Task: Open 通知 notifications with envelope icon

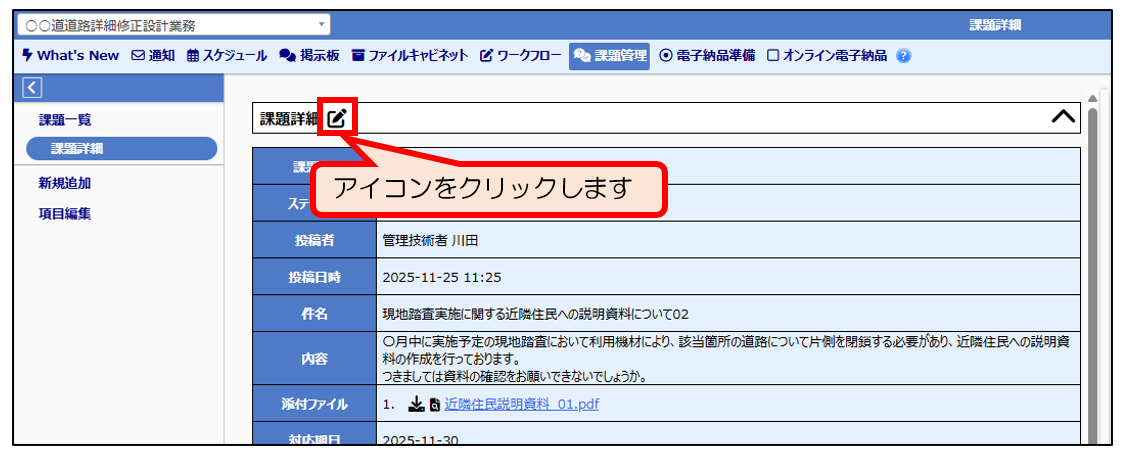Action: point(153,56)
